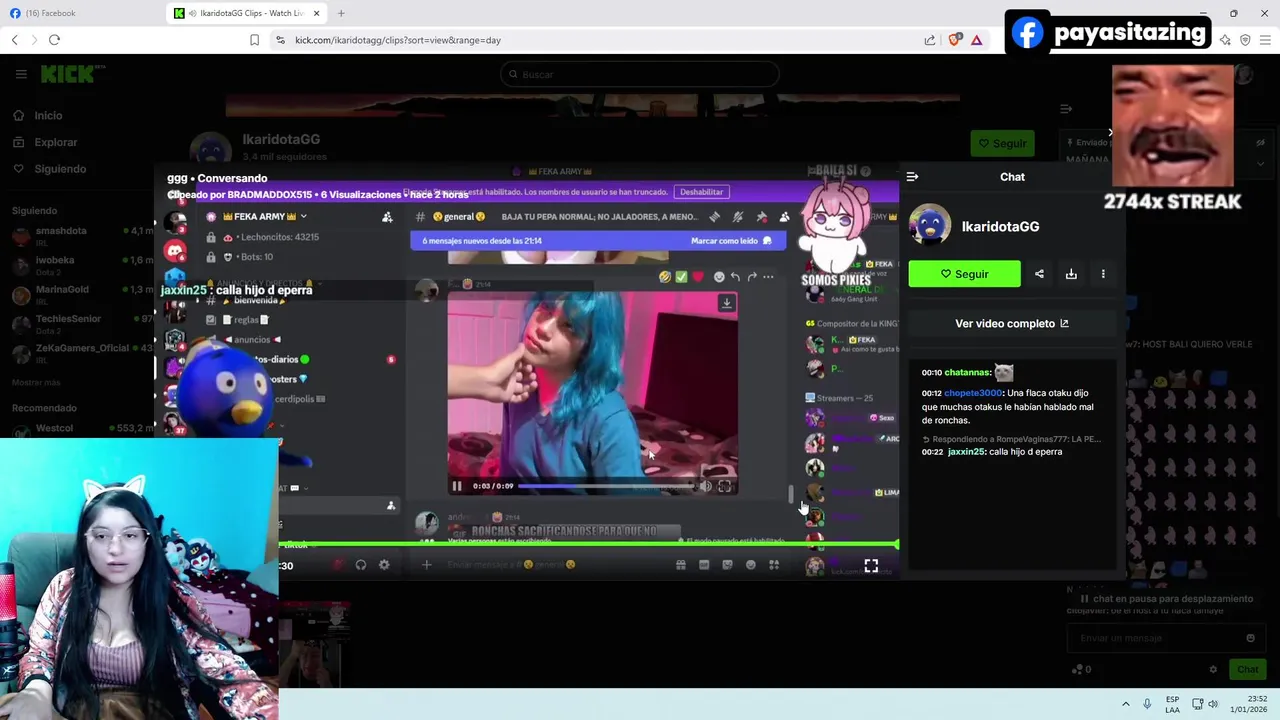1280x720 pixels.
Task: Share the clip
Action: (1039, 274)
